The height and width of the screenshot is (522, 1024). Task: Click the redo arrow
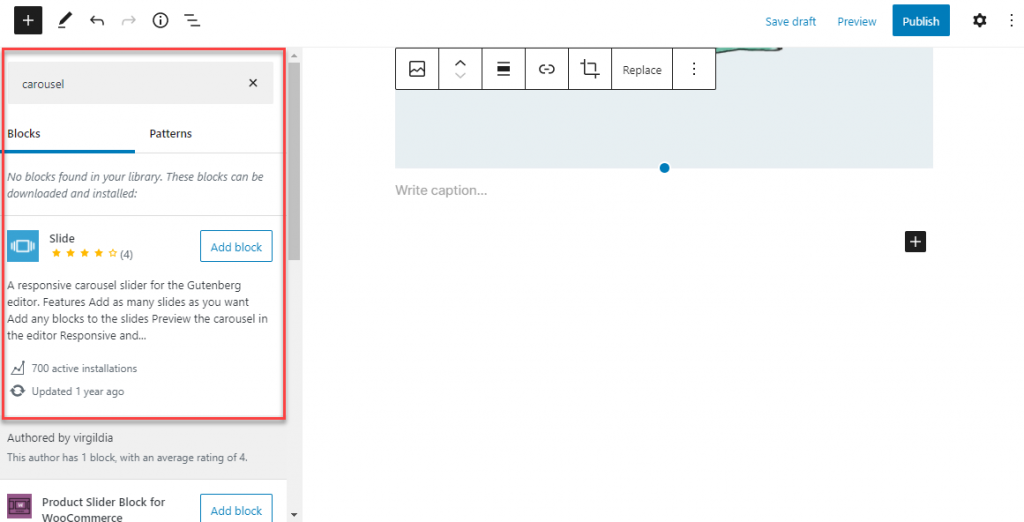tap(129, 21)
